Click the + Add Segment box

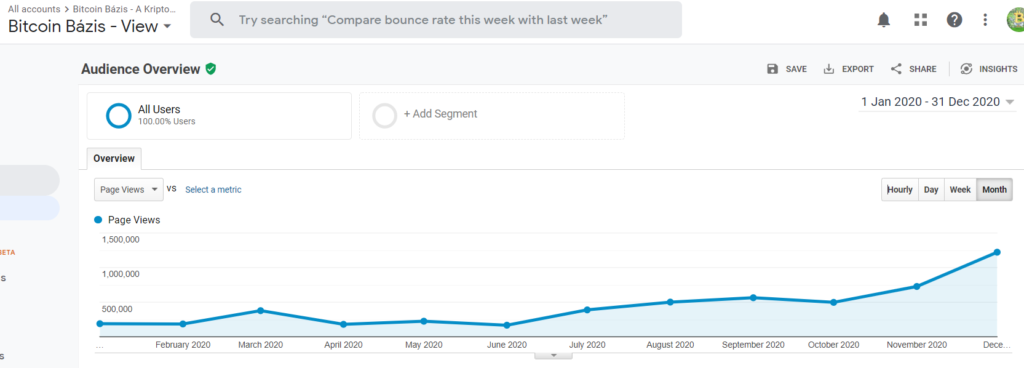click(492, 115)
